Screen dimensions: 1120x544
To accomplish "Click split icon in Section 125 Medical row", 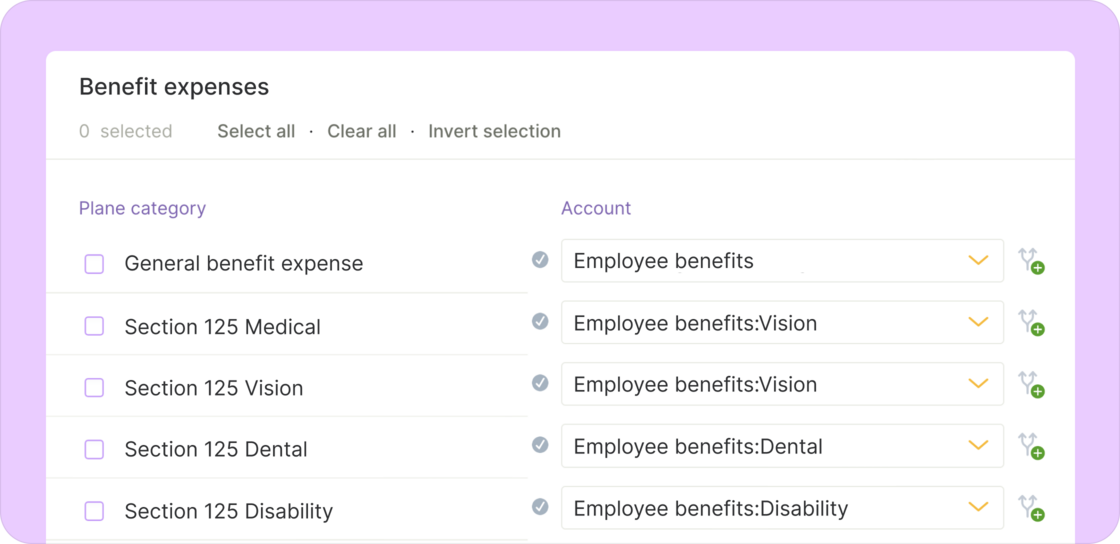I will point(1031,323).
